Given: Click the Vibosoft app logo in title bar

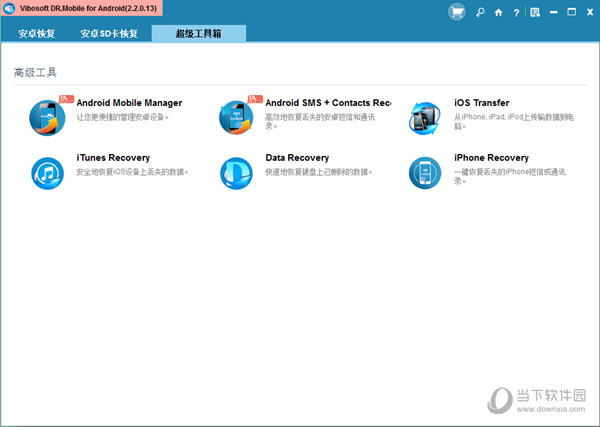Looking at the screenshot, I should (9, 8).
